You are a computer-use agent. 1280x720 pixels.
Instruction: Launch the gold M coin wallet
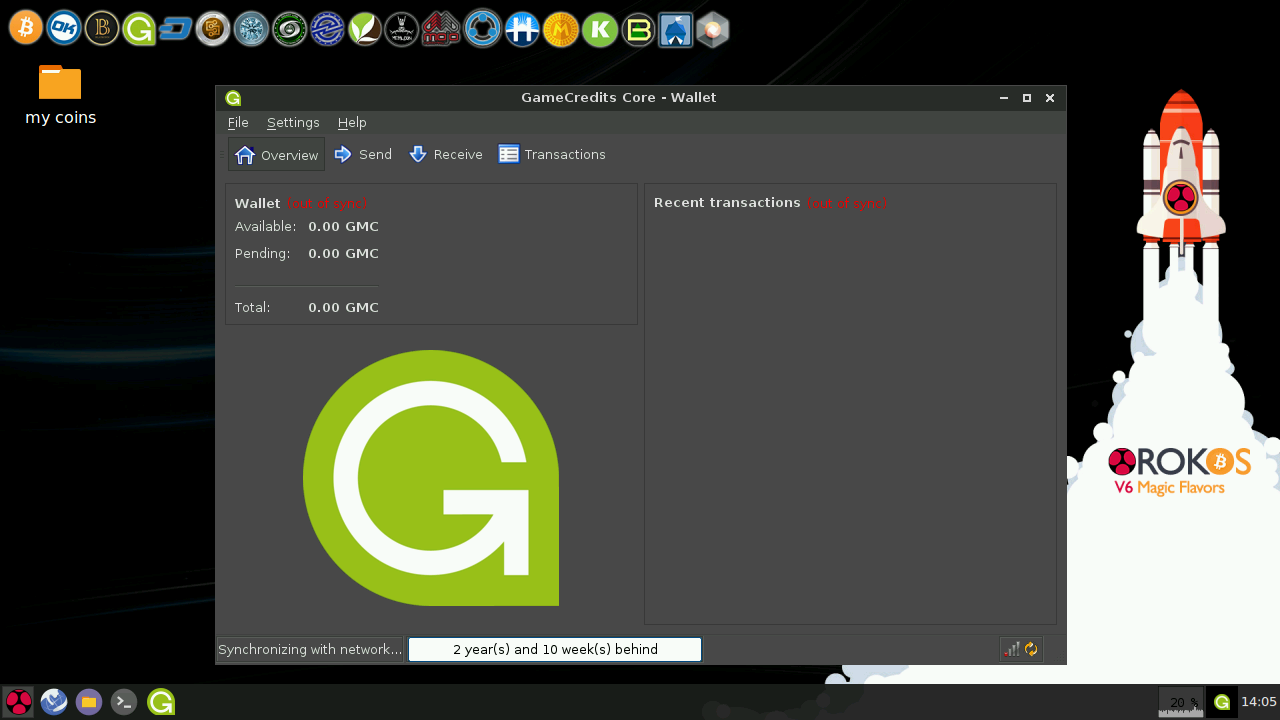561,30
